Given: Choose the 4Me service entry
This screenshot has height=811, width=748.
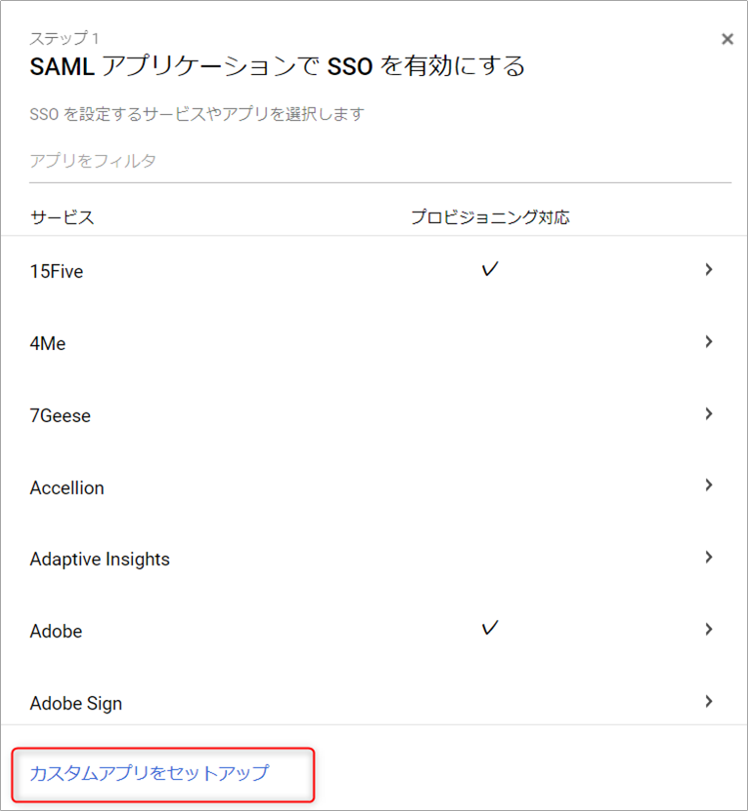Looking at the screenshot, I should click(x=48, y=343).
